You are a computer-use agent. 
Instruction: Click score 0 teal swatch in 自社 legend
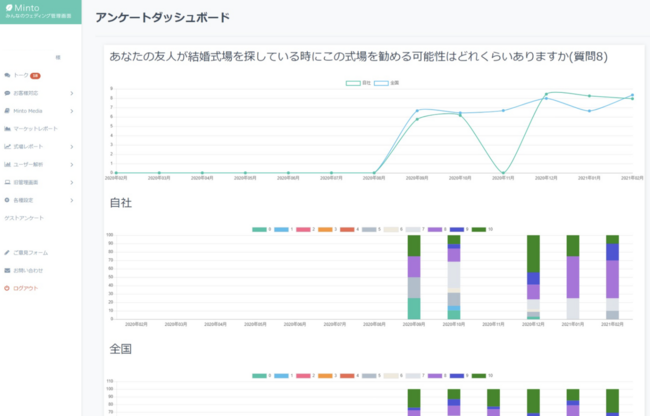tap(259, 229)
